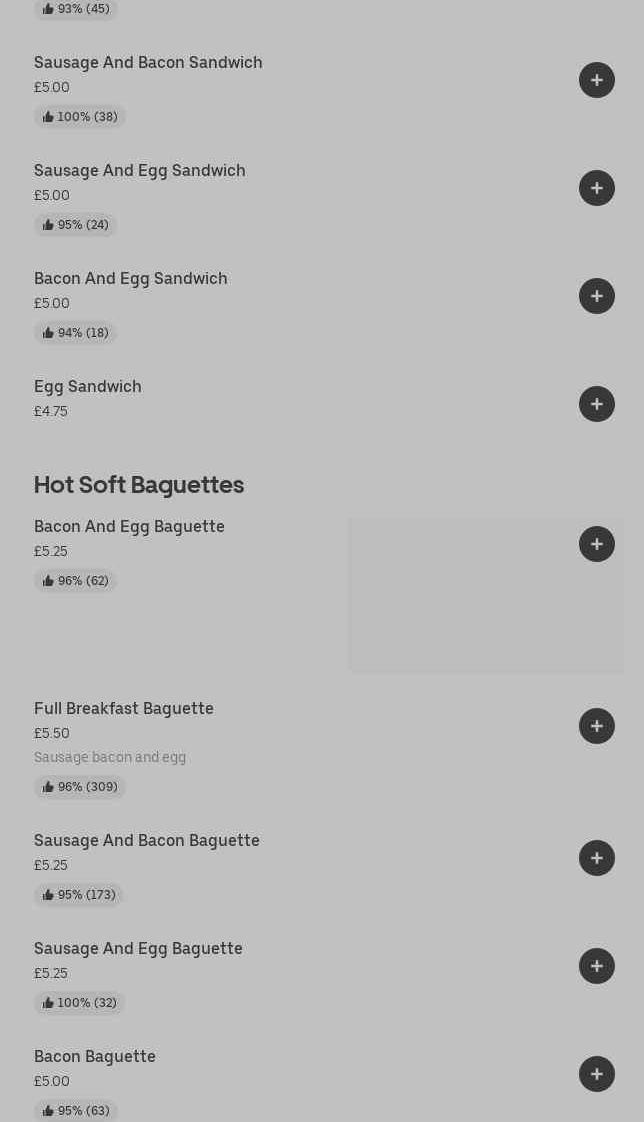Add Egg Sandwich to basket
The width and height of the screenshot is (644, 1122).
click(597, 404)
